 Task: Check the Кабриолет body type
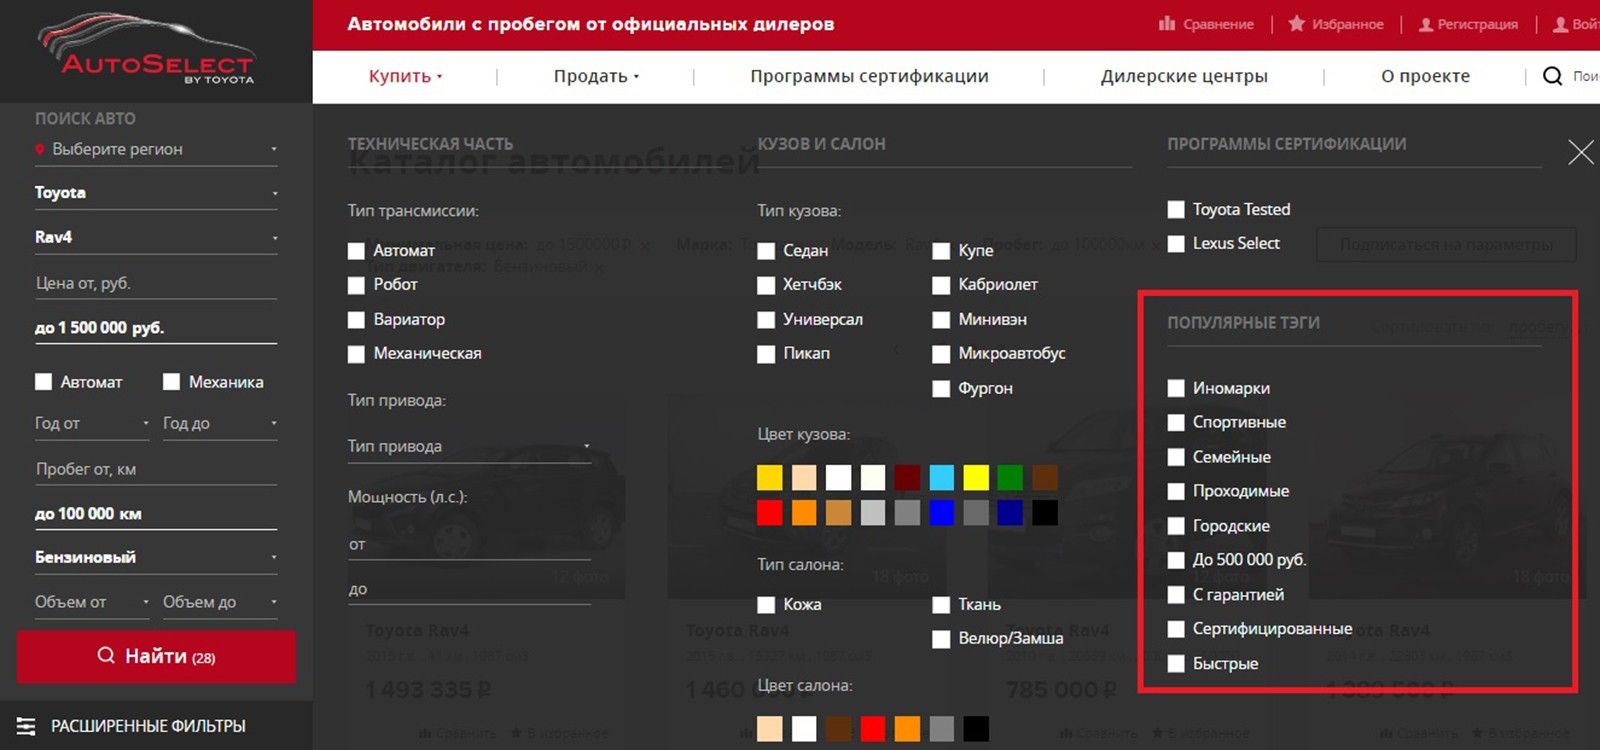941,285
